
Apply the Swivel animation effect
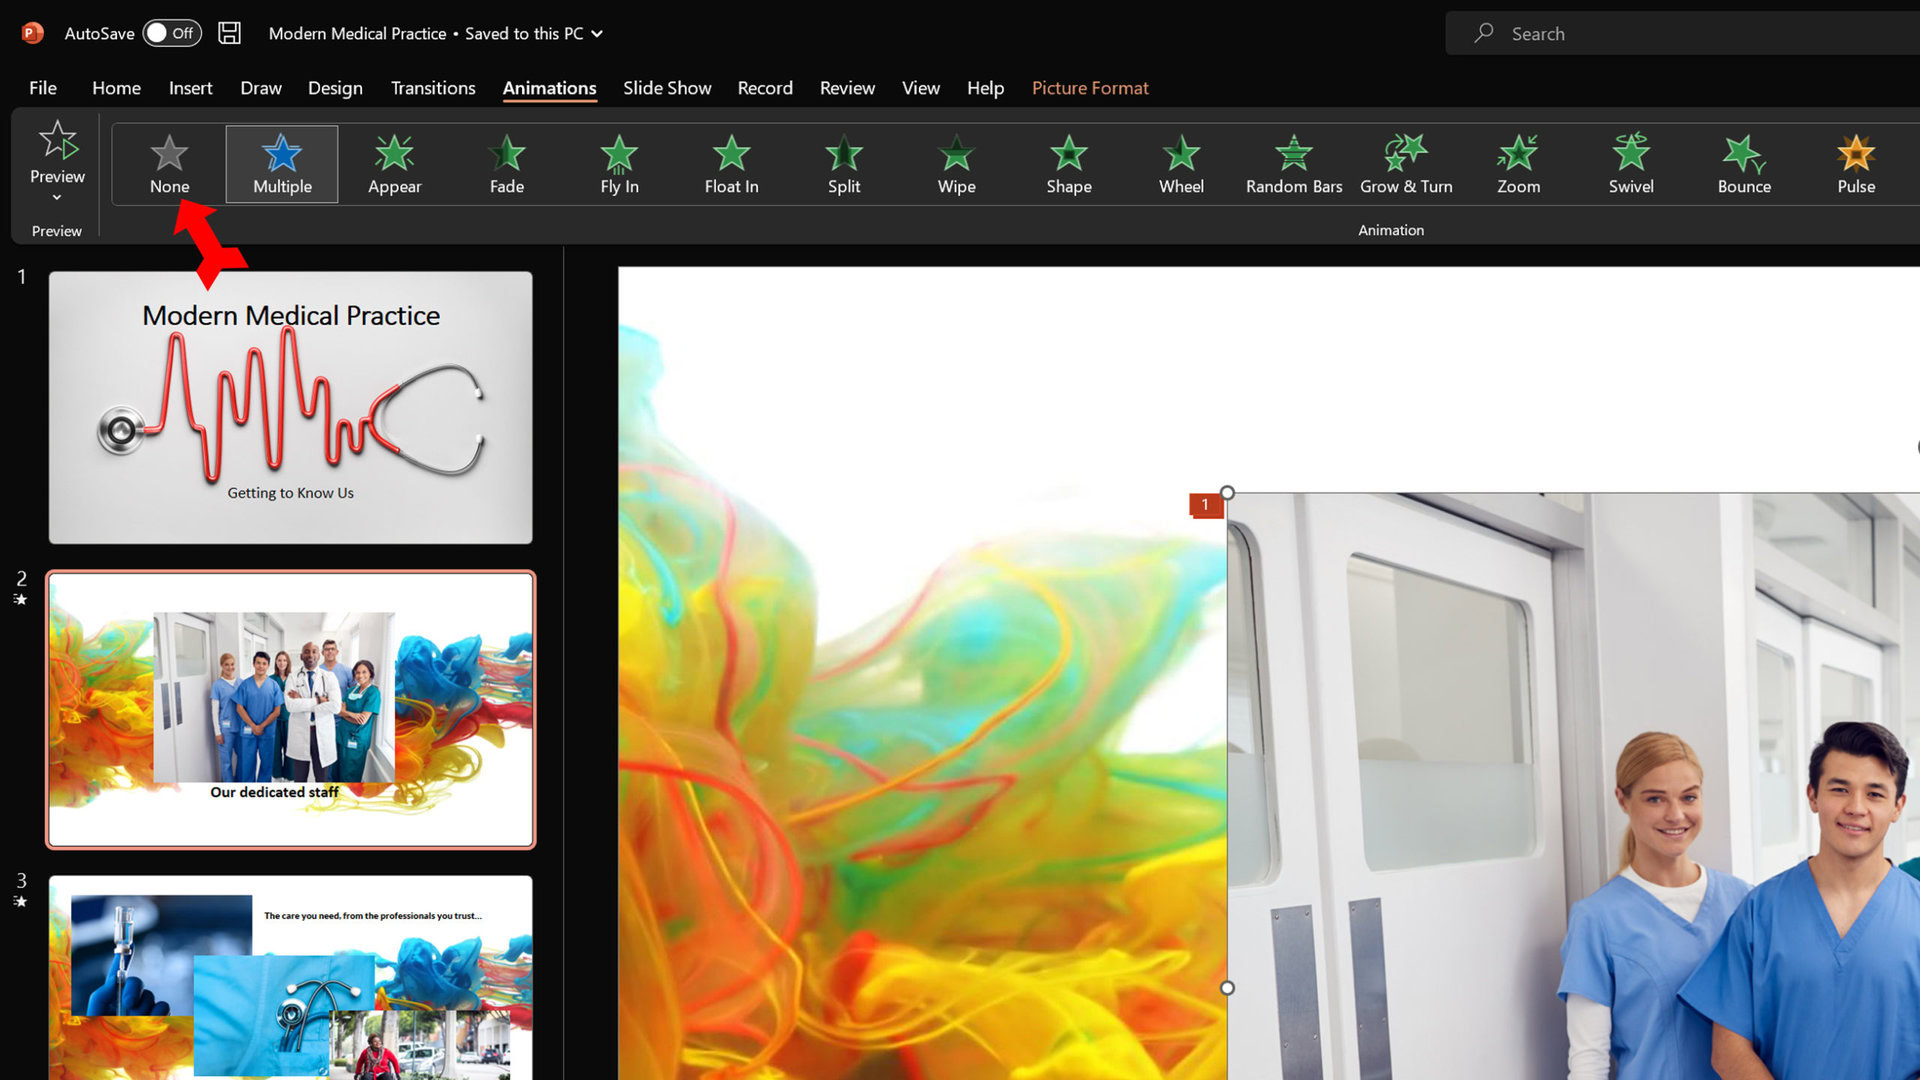(1631, 165)
